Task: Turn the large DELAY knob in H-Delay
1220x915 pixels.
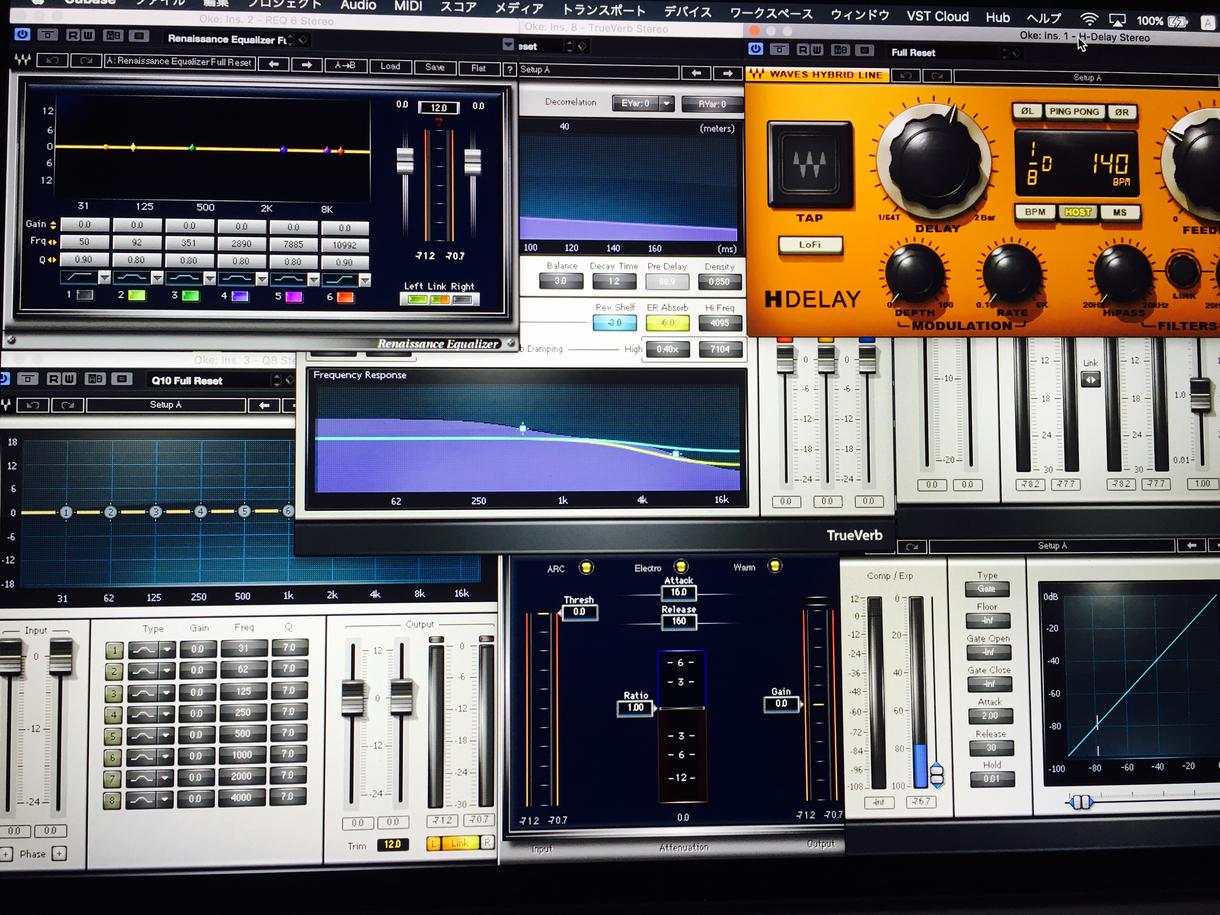Action: (934, 160)
